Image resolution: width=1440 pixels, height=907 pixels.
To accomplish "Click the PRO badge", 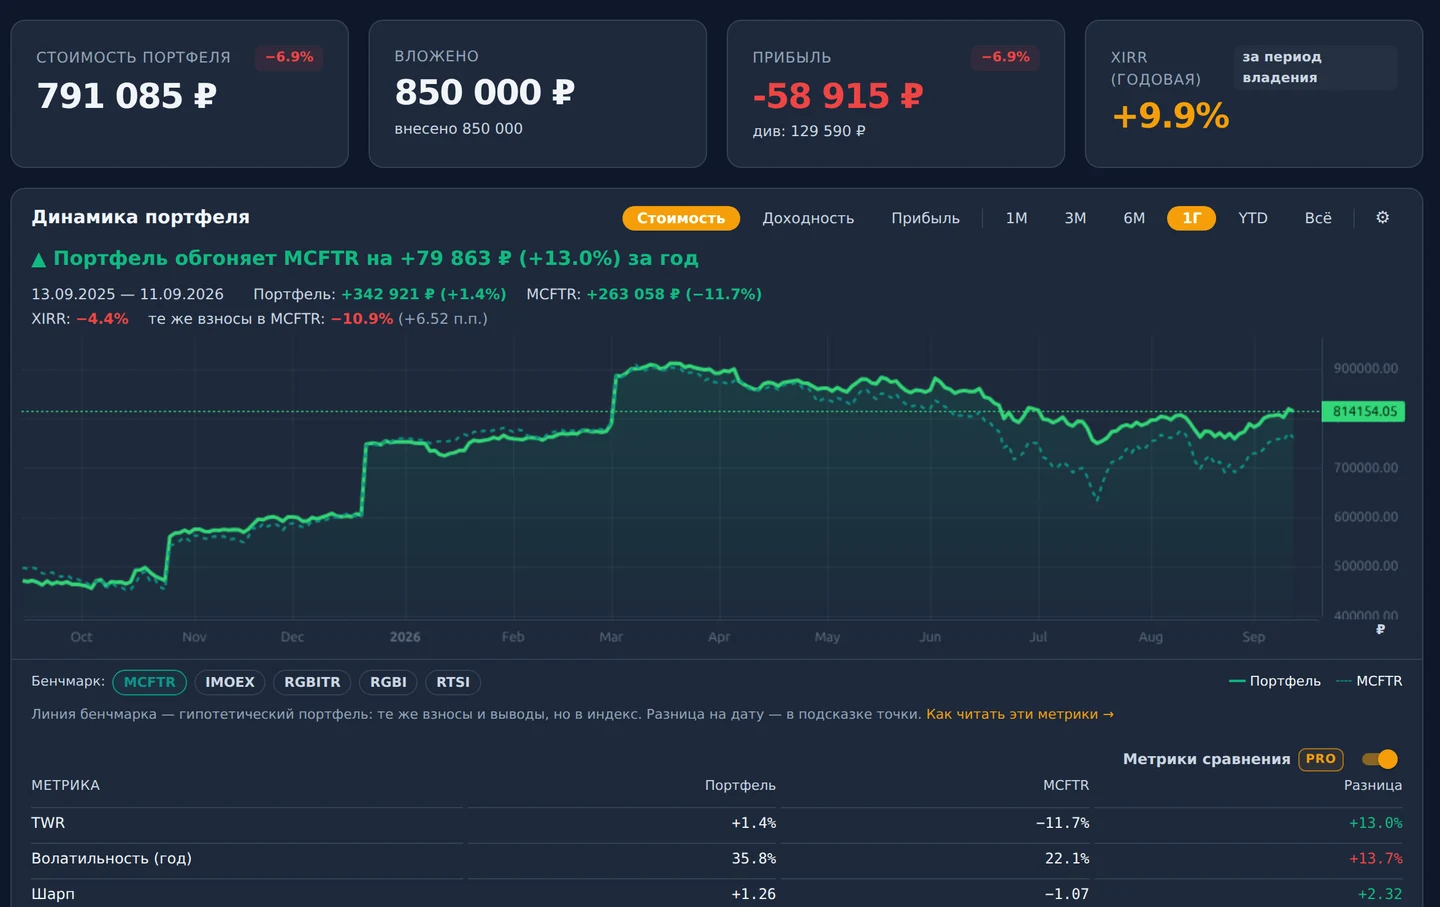I will (x=1320, y=759).
